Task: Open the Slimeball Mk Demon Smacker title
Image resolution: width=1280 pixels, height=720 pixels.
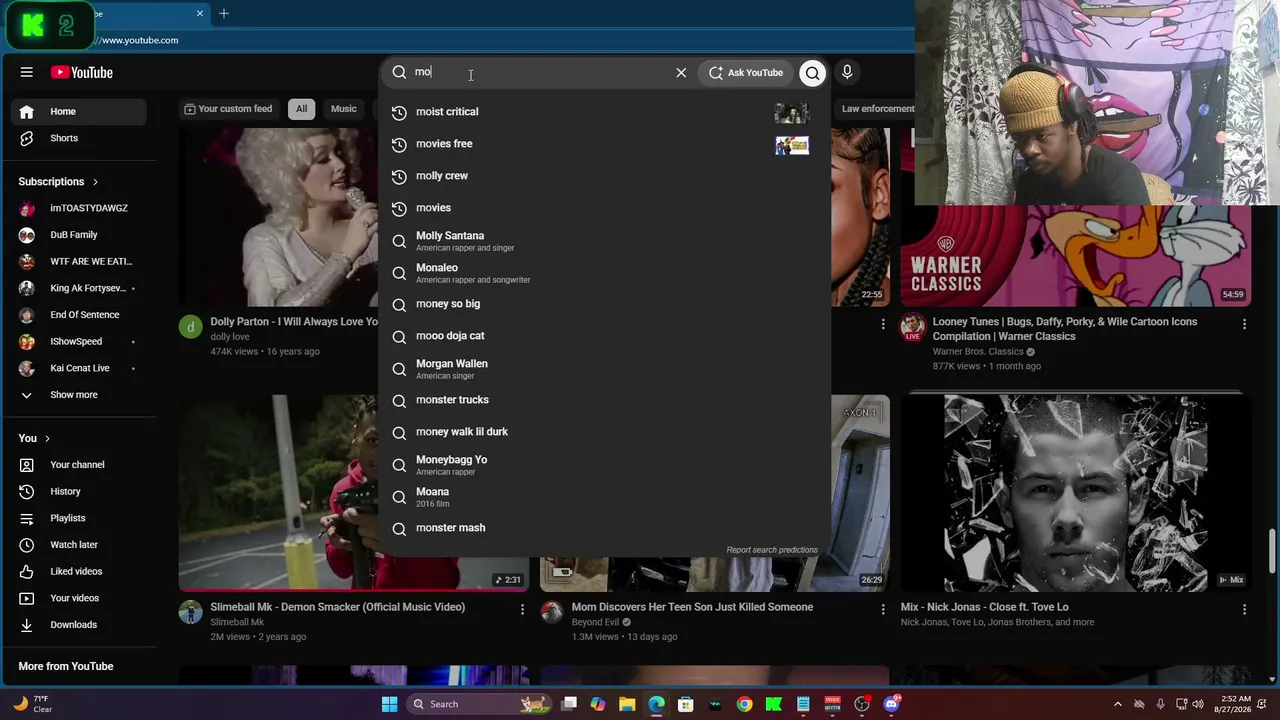Action: coord(338,607)
